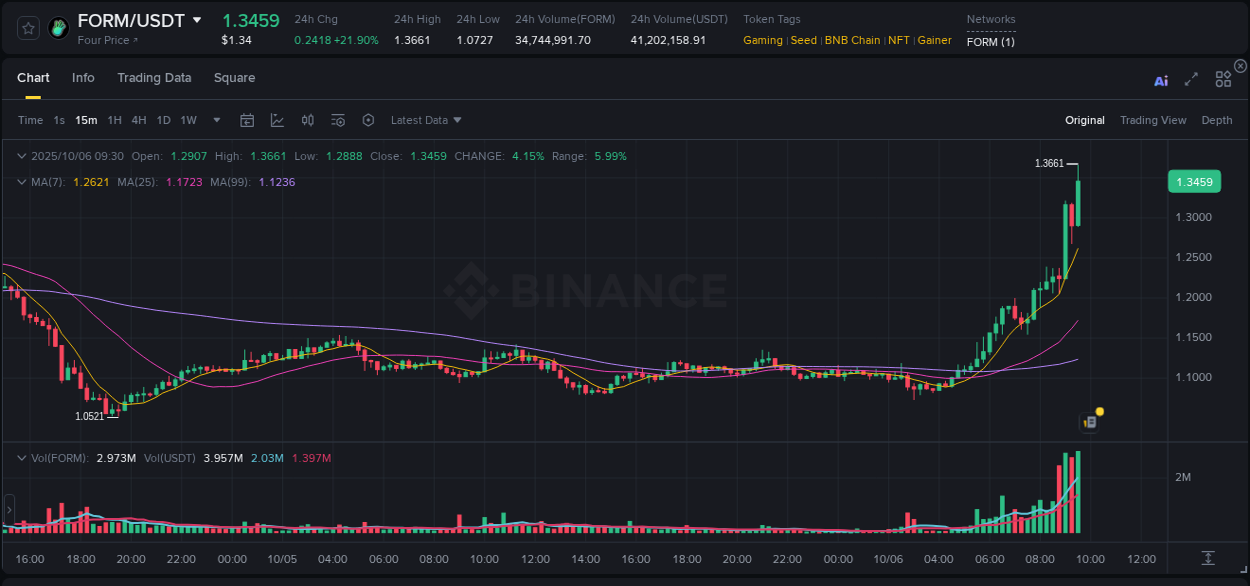
Task: Open the indicator list settings icon
Action: coord(338,120)
